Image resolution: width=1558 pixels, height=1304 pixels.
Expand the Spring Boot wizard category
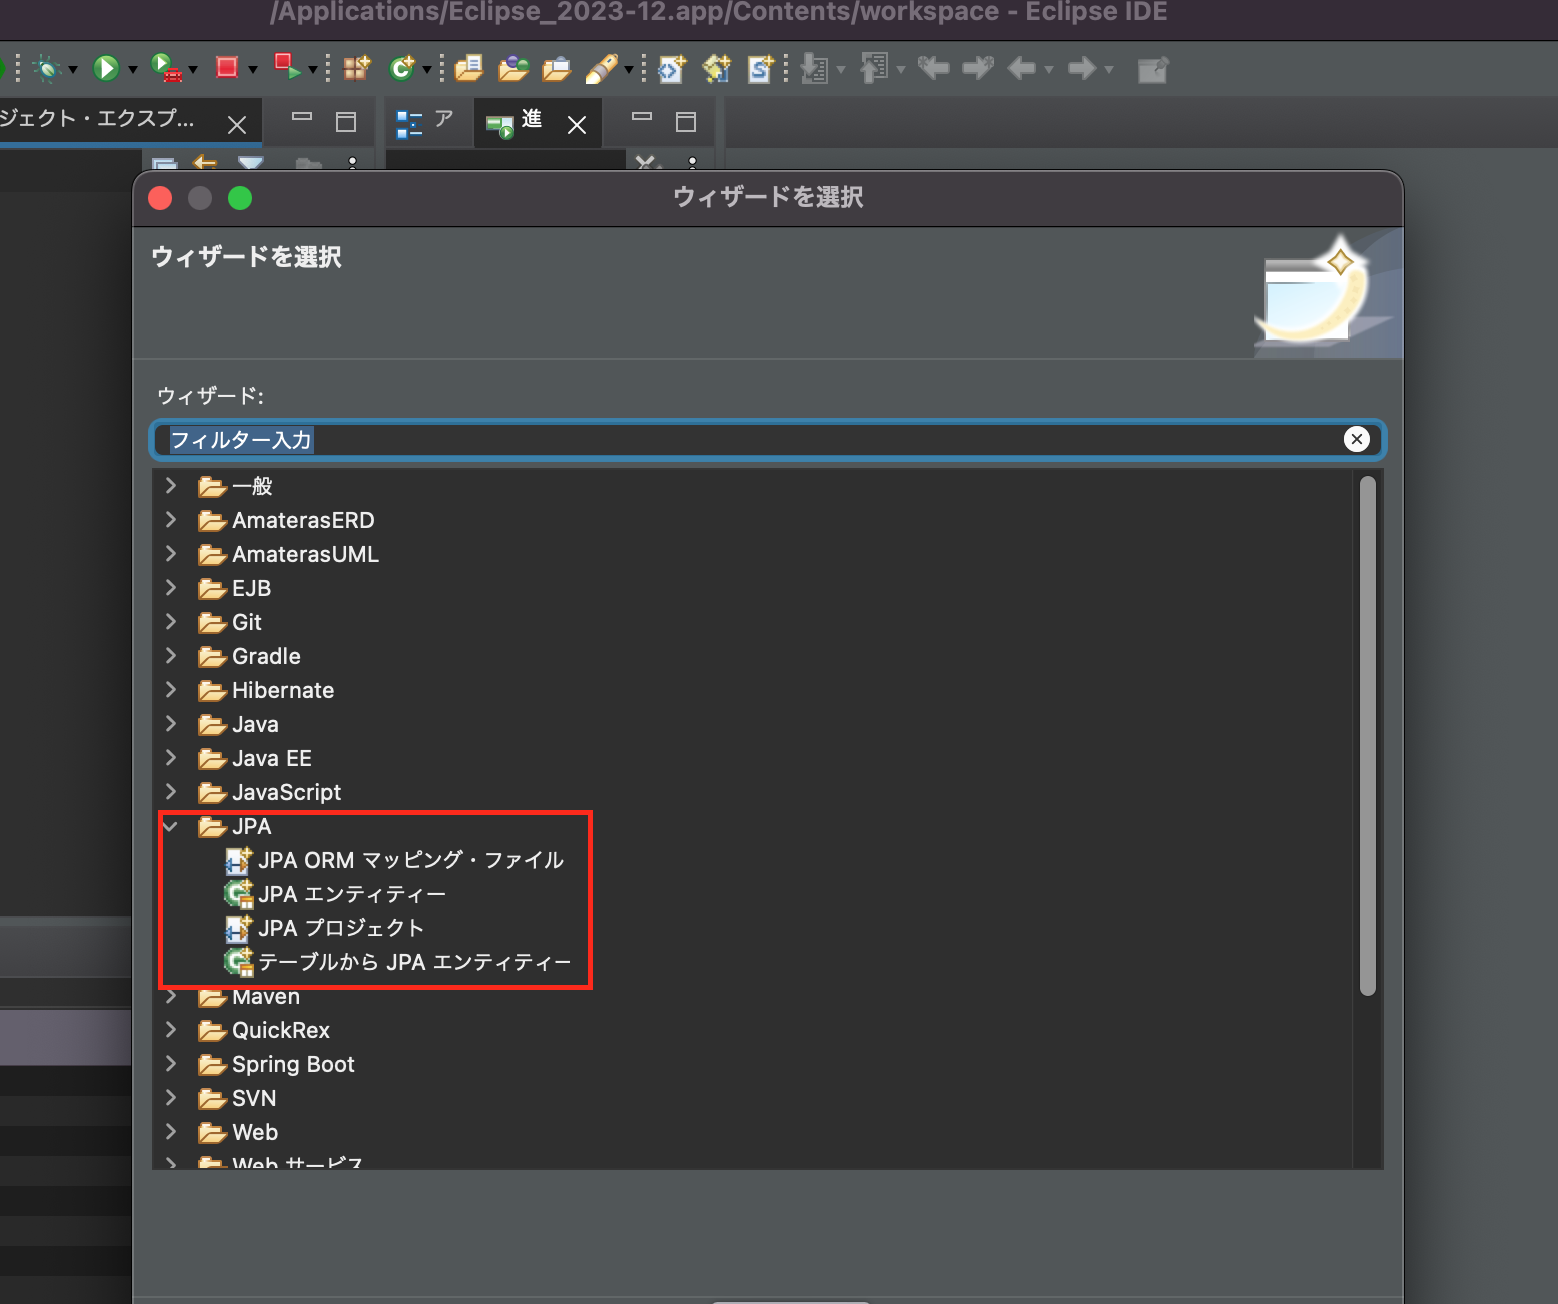(171, 1064)
